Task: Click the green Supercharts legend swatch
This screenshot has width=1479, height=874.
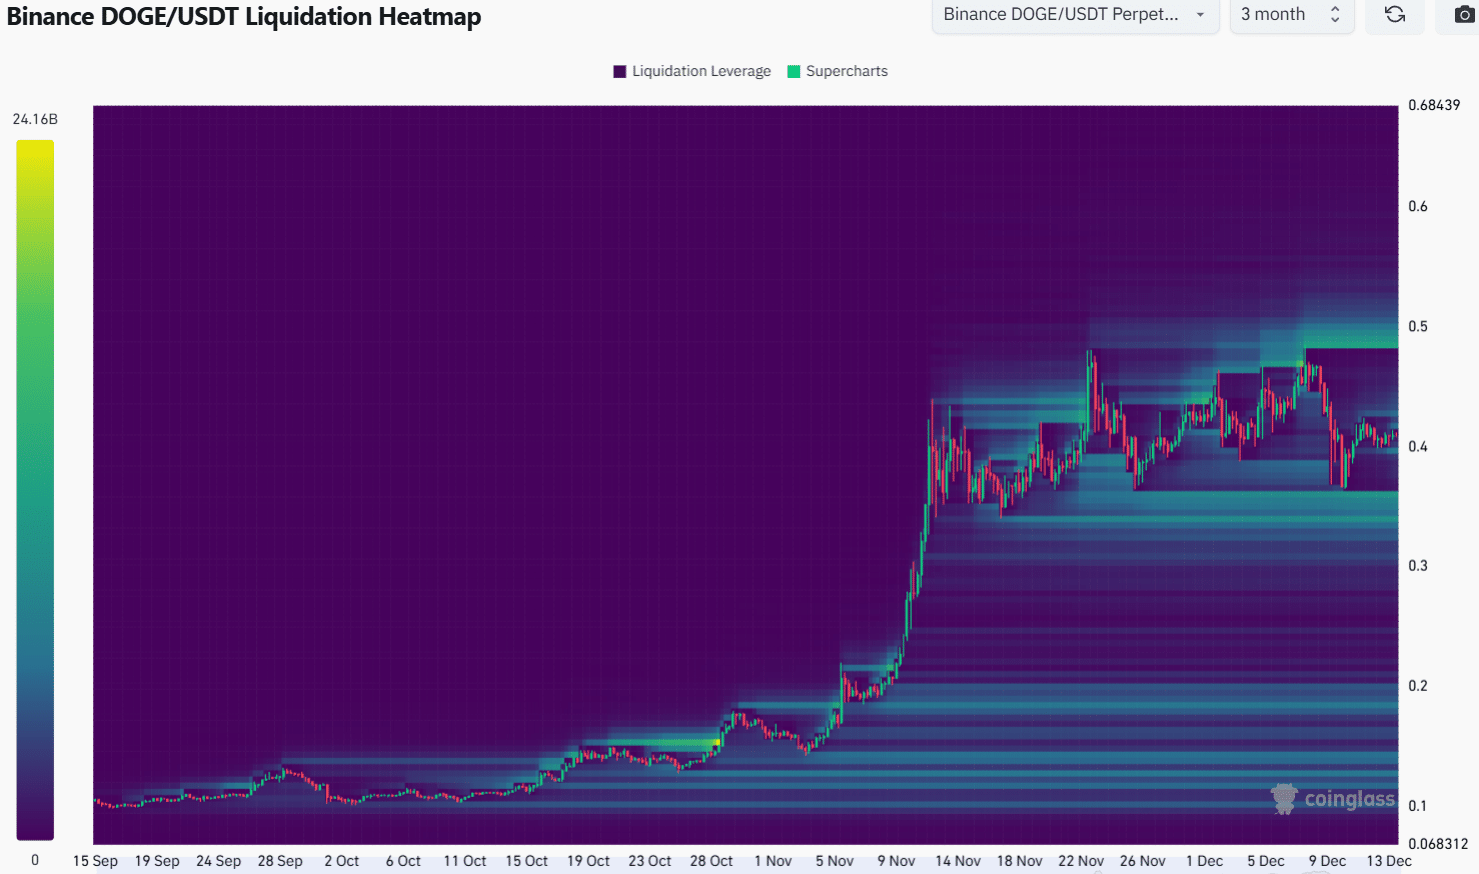Action: 794,71
